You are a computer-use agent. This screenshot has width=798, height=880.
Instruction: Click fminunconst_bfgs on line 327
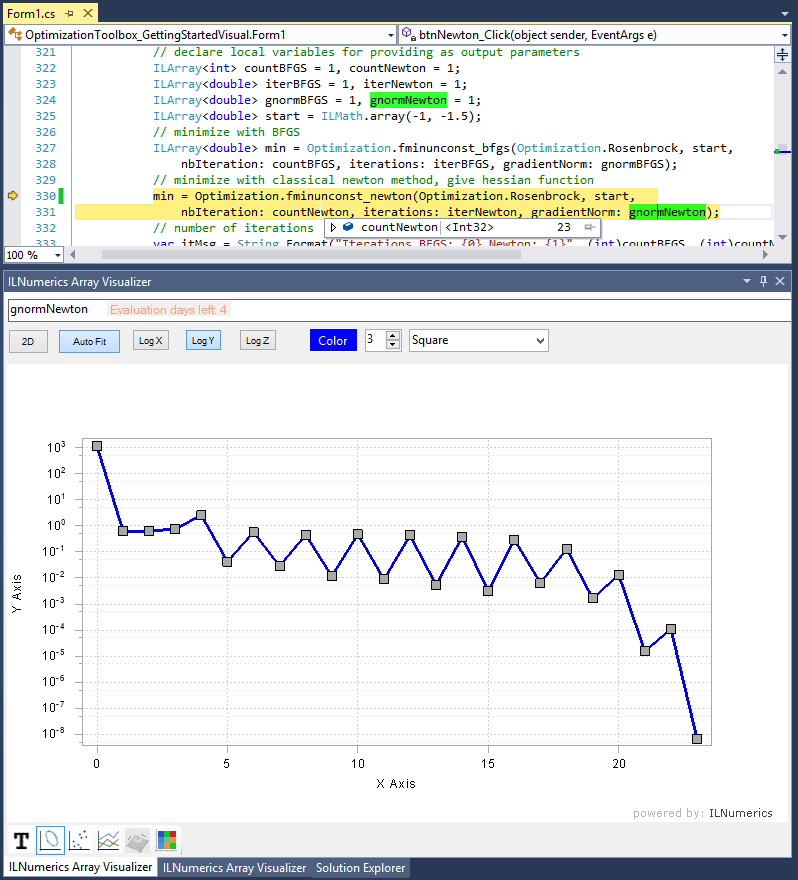pos(453,148)
